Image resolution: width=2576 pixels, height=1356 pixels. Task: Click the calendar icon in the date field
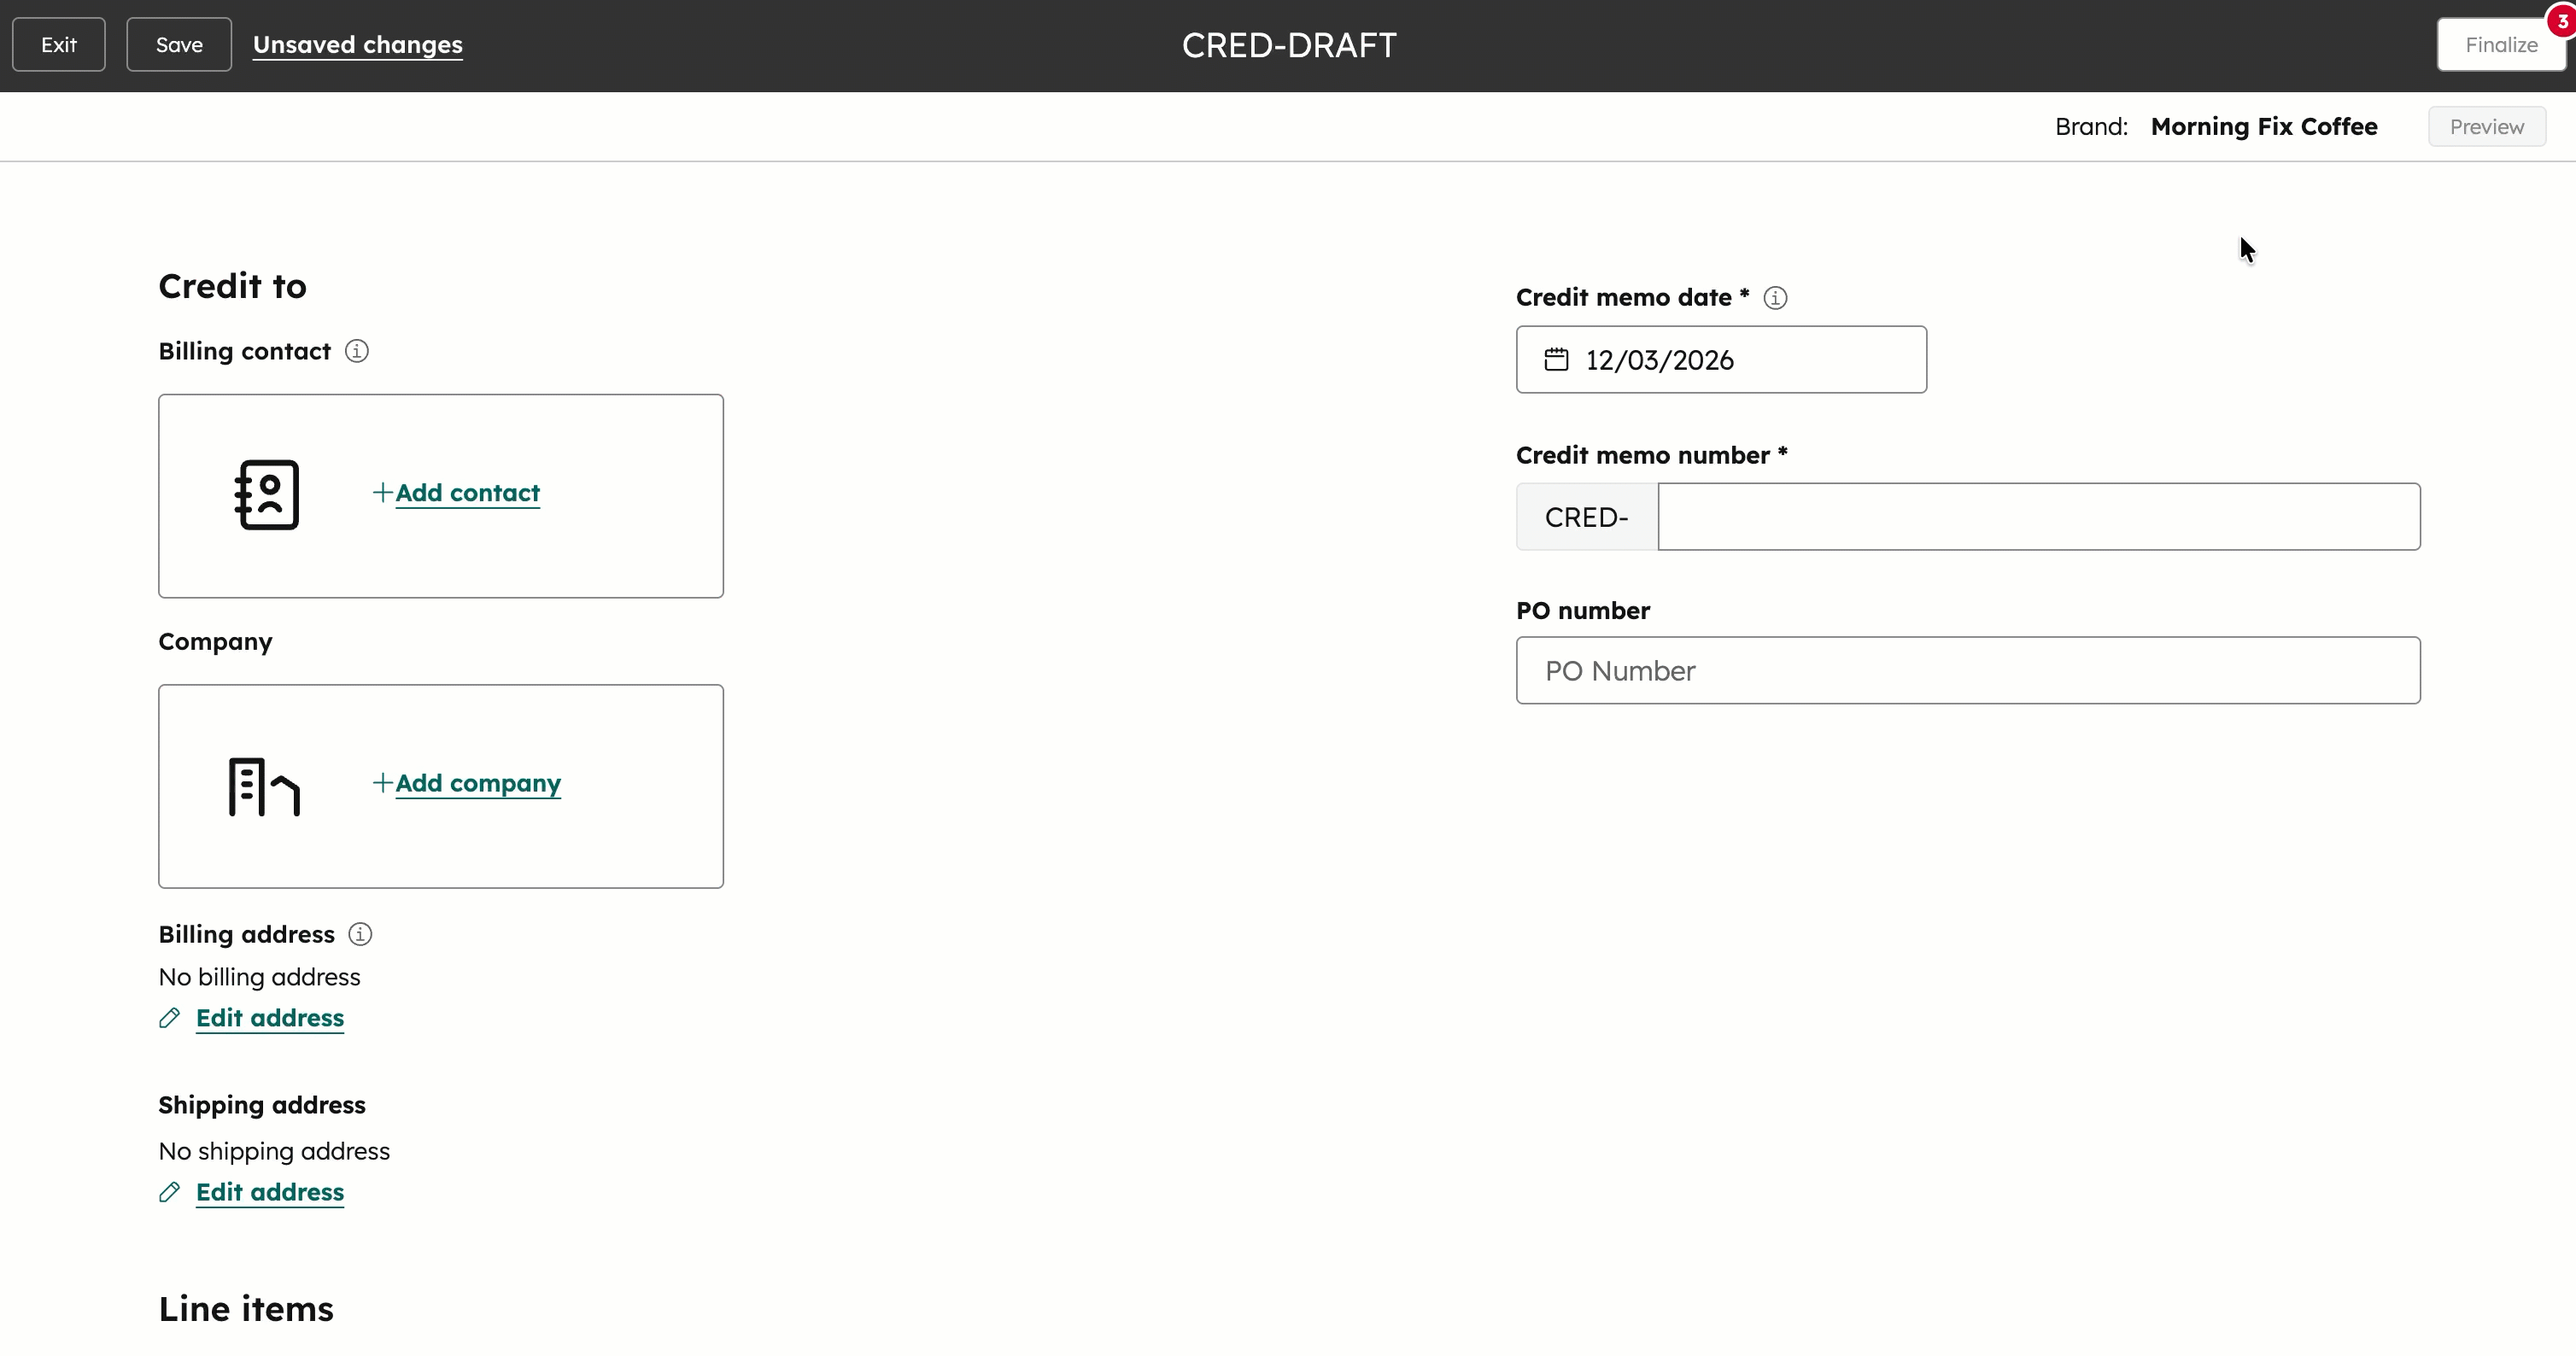pos(1556,359)
